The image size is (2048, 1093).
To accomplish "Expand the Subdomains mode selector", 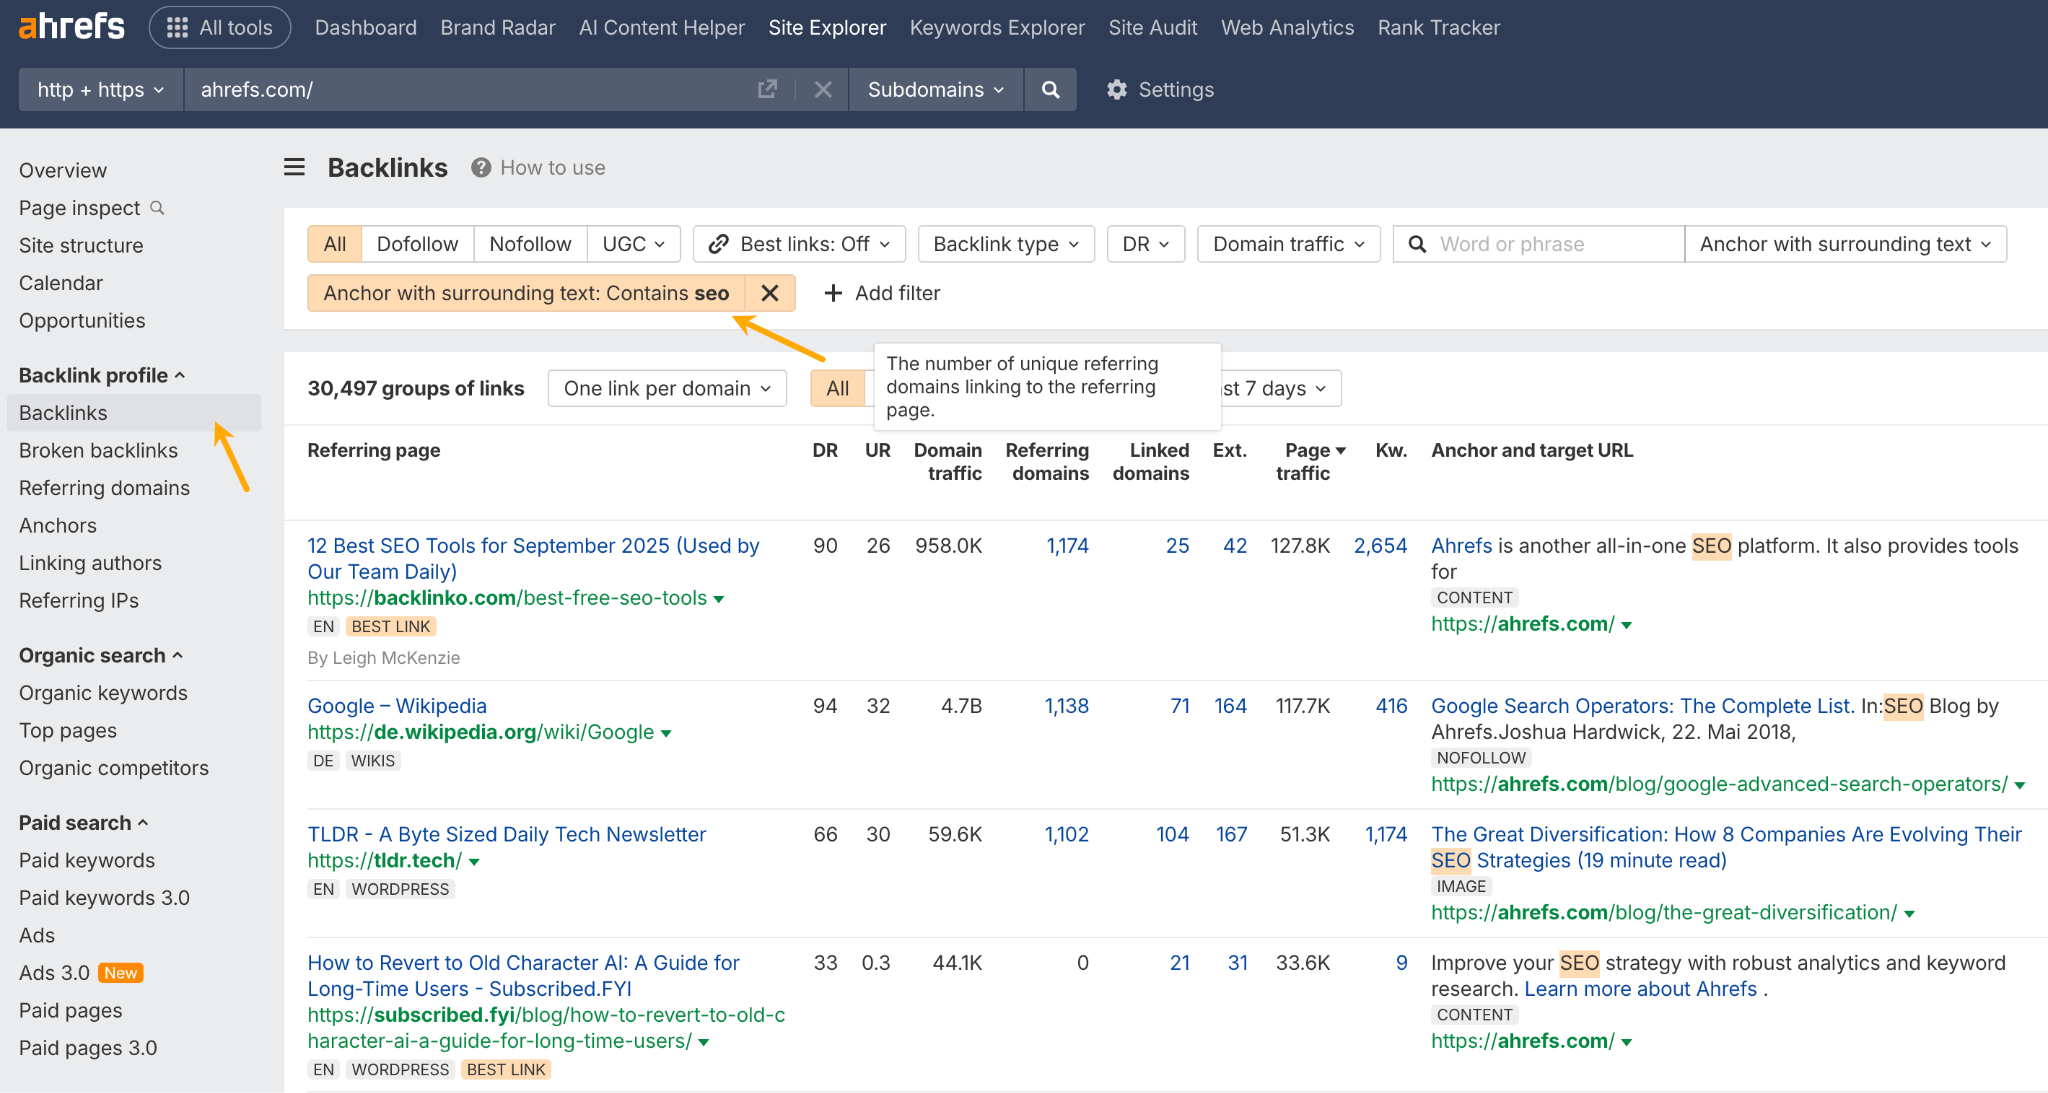I will click(934, 89).
